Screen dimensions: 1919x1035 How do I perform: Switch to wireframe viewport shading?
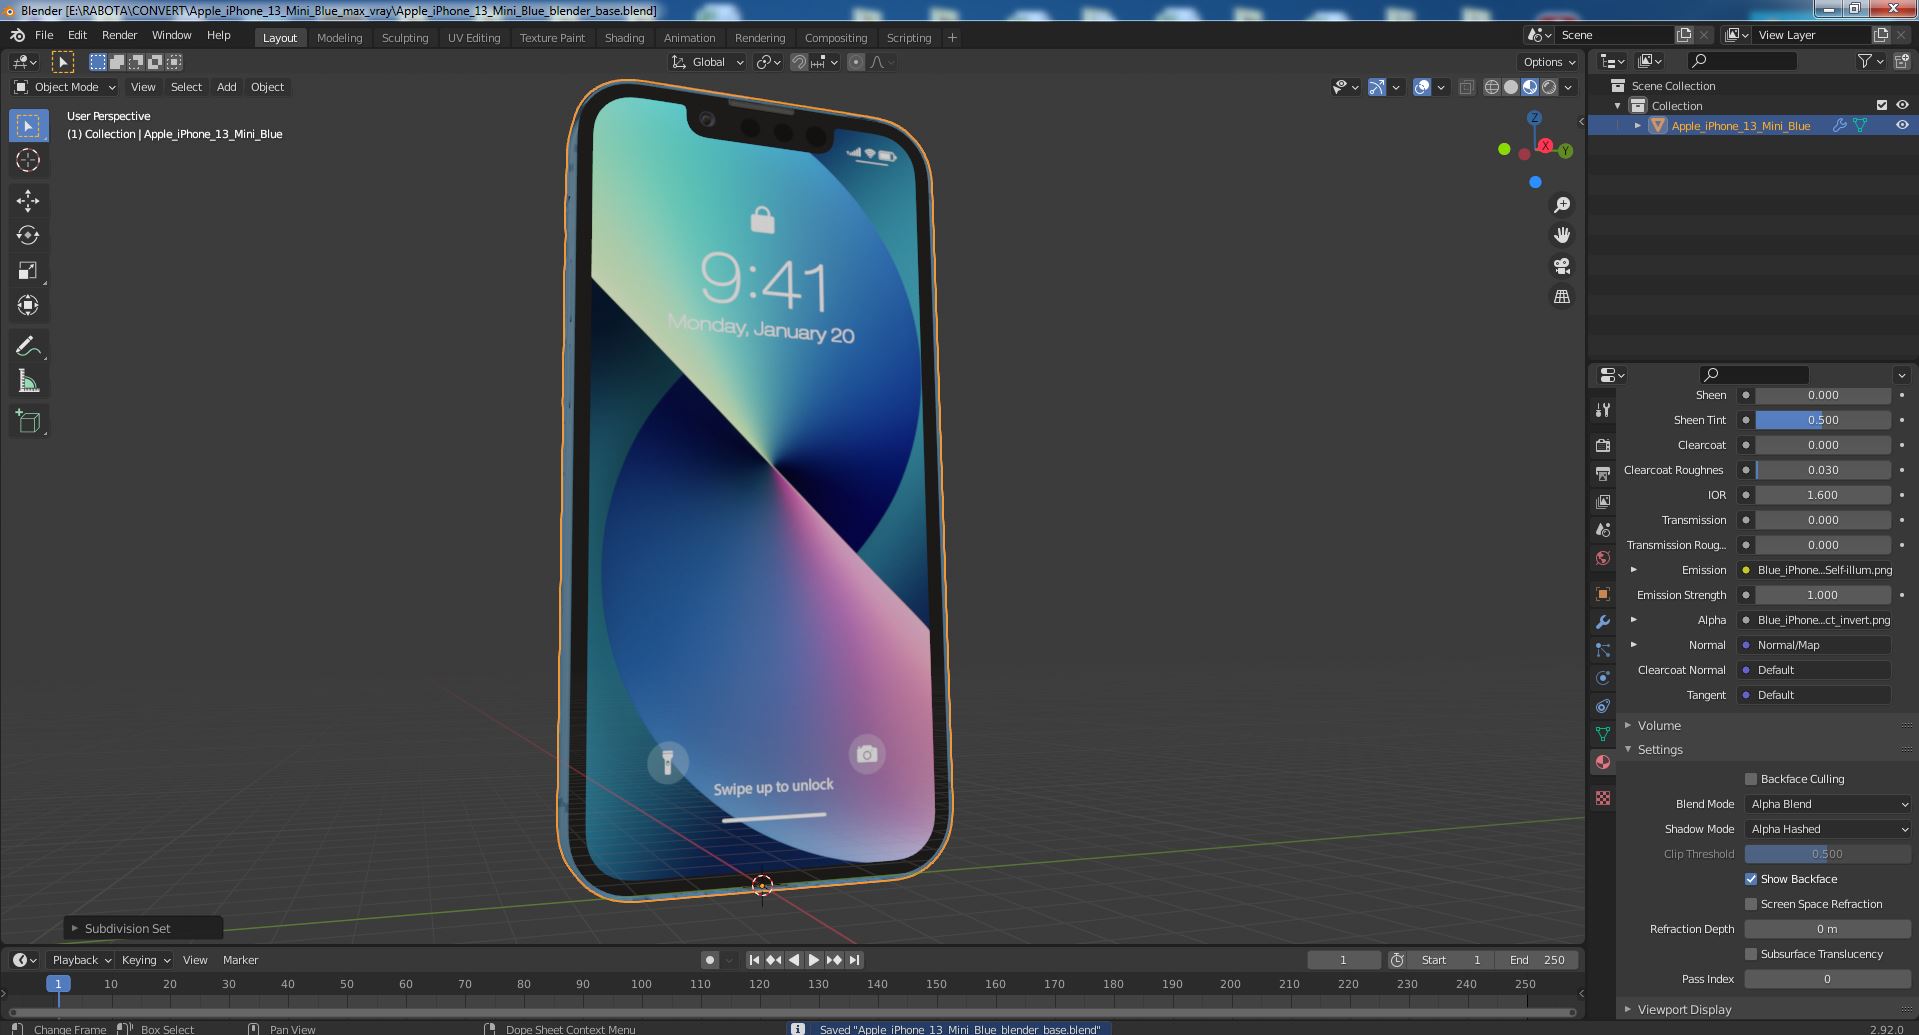coord(1492,87)
